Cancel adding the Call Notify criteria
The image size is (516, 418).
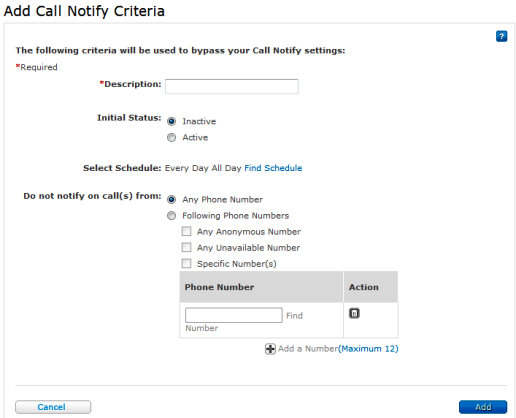(53, 407)
